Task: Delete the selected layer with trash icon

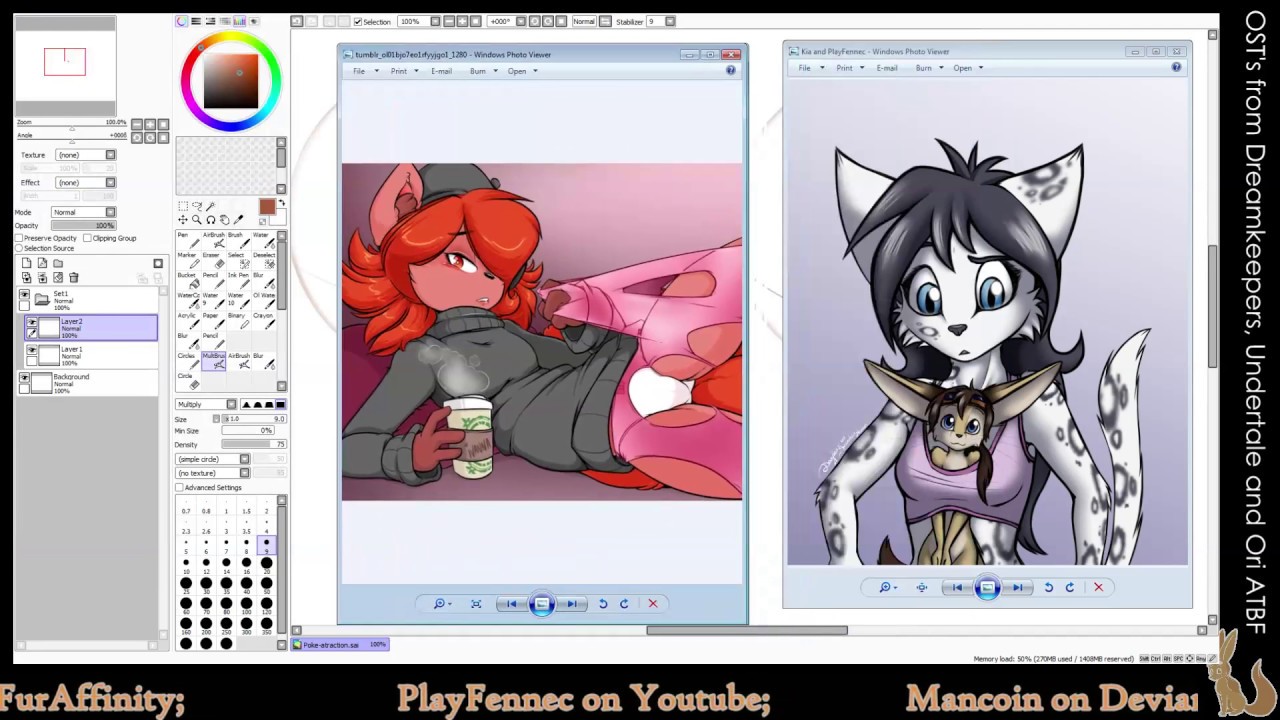Action: pos(74,277)
